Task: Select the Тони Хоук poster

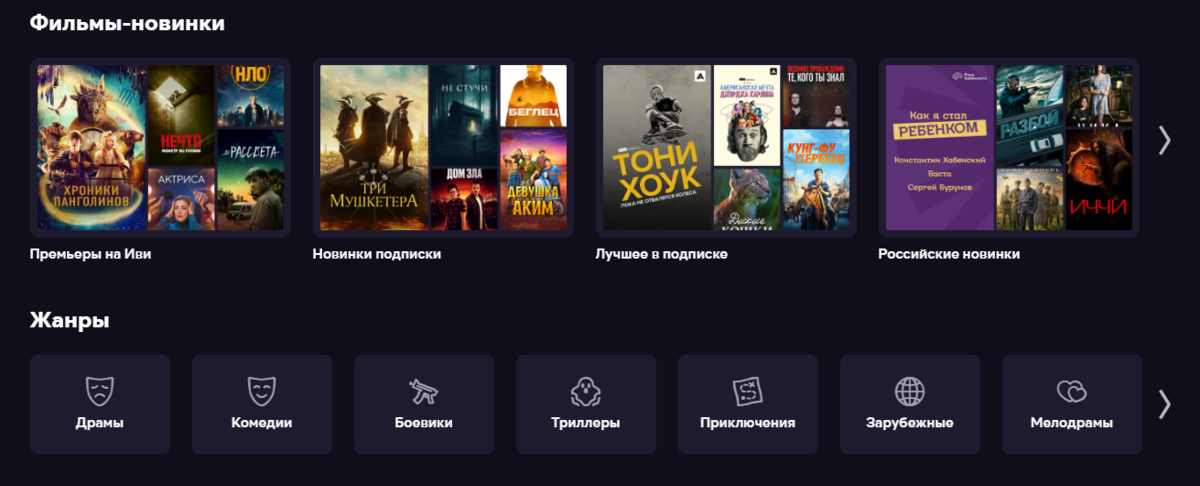Action: 657,148
